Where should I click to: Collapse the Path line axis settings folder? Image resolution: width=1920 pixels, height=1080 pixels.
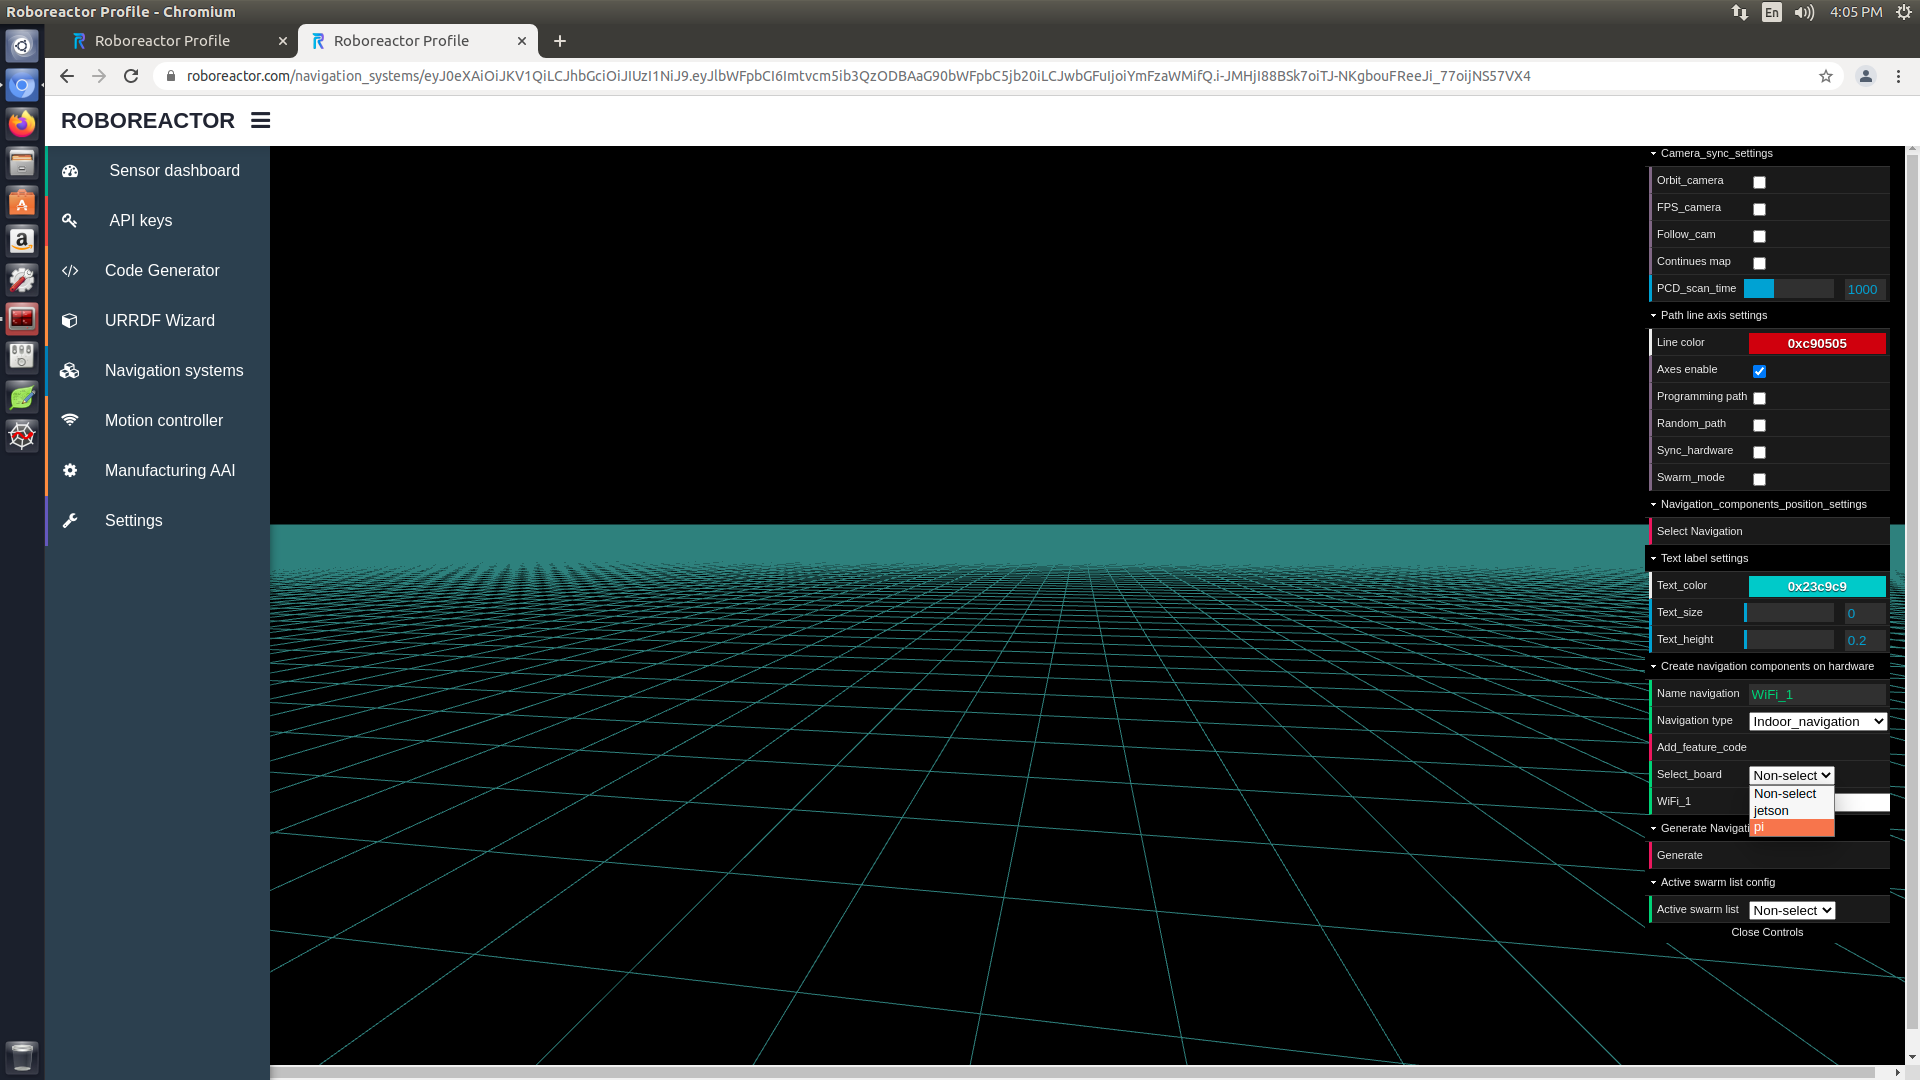click(1767, 315)
